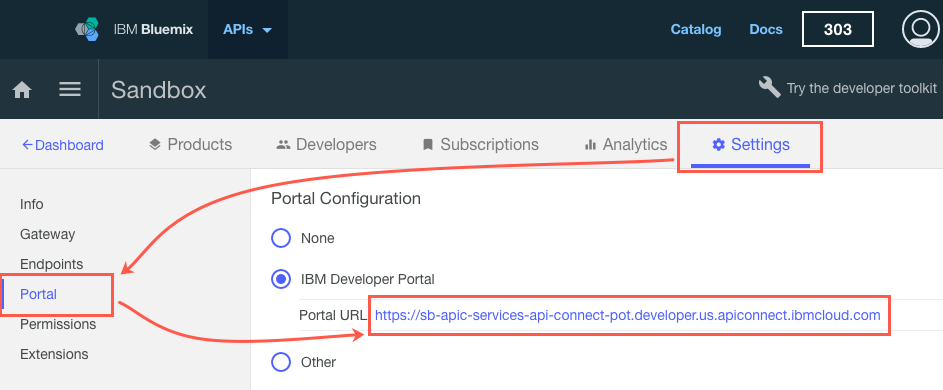Open the Docs link
The height and width of the screenshot is (390, 943).
point(766,29)
